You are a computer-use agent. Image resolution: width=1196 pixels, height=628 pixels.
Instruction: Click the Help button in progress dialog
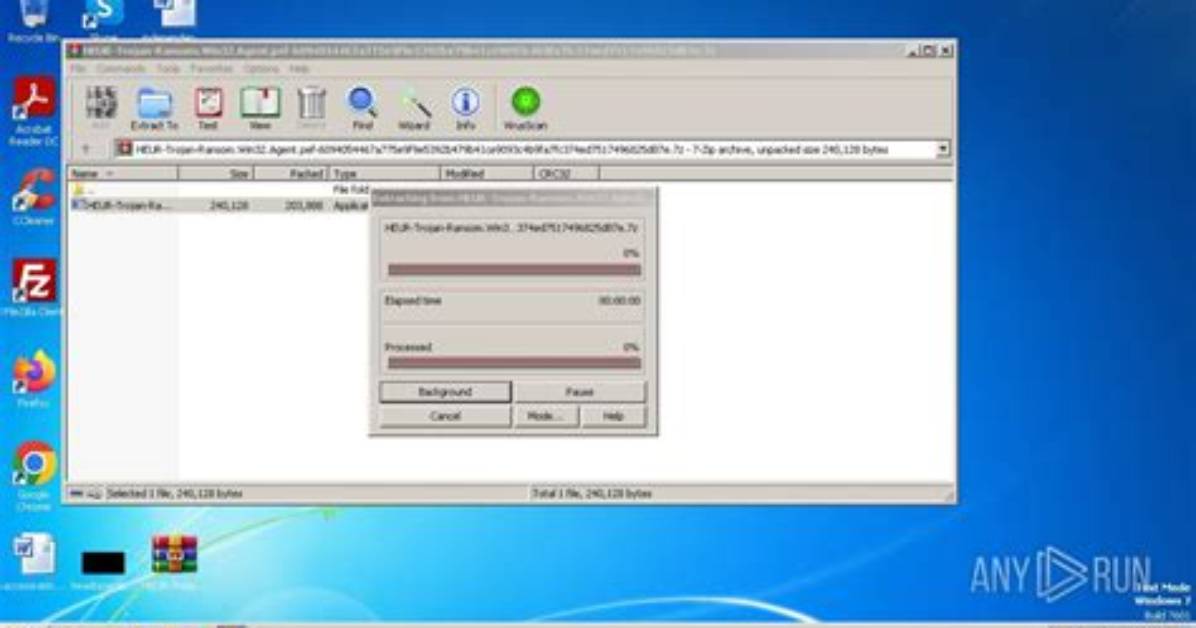pos(613,416)
